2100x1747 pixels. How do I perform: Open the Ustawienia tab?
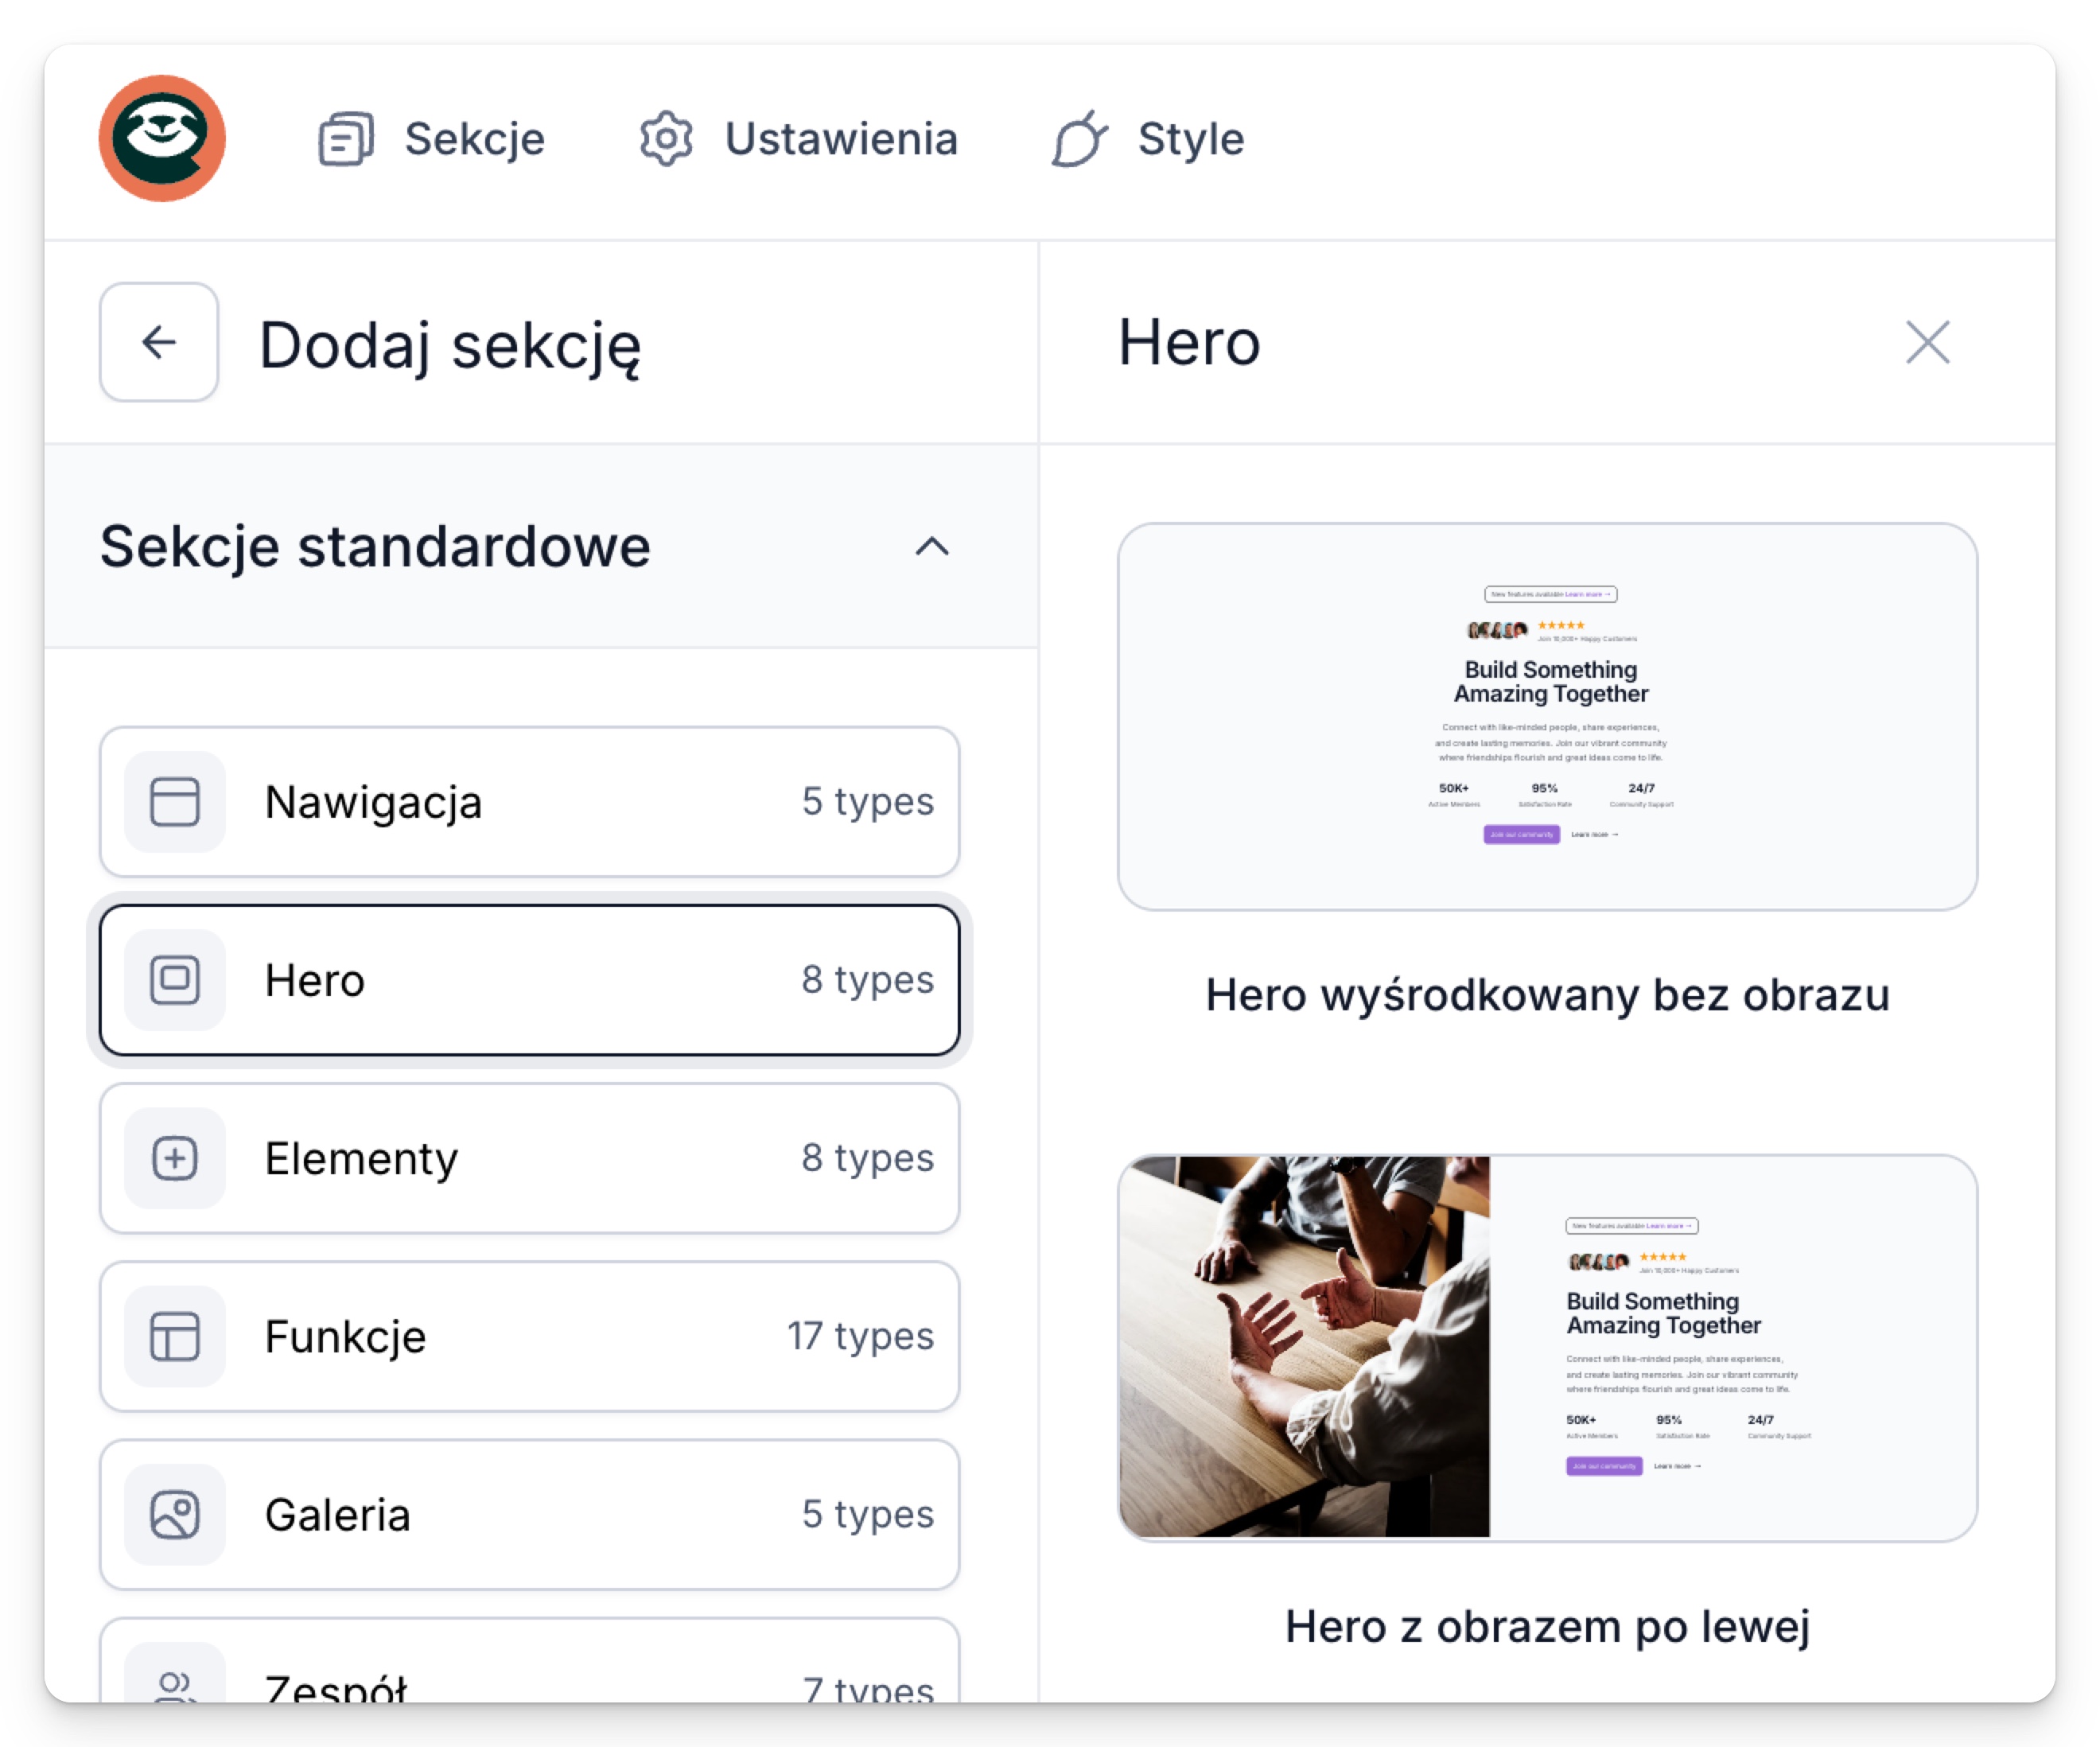coord(799,138)
